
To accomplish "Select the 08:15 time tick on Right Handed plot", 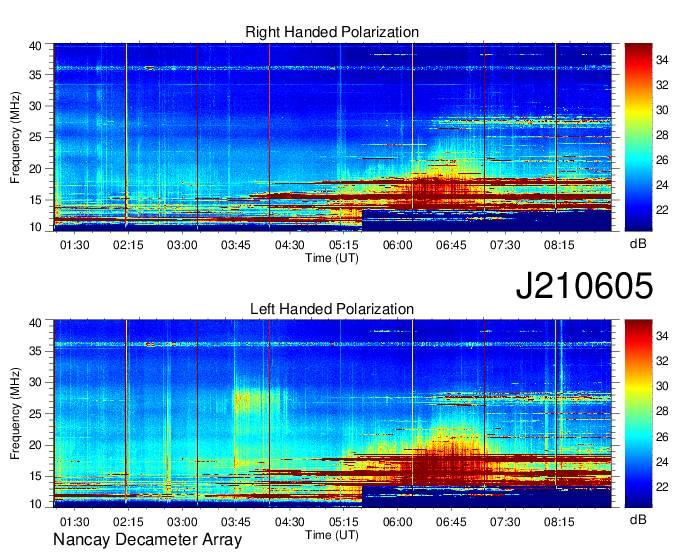I will point(559,245).
